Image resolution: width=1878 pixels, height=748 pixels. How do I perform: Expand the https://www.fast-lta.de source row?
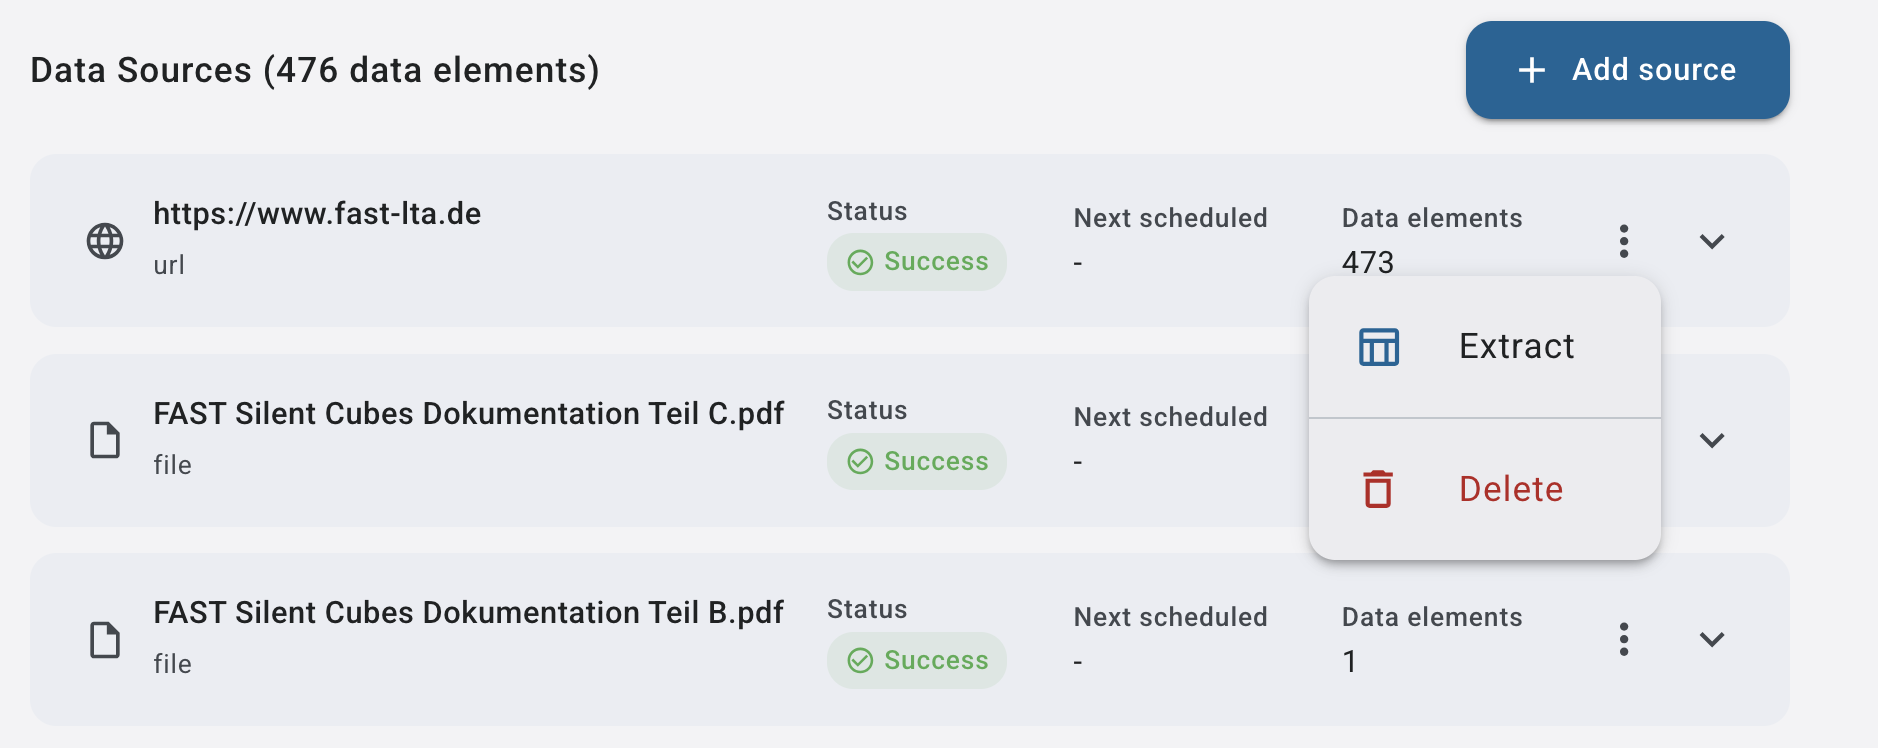1711,241
